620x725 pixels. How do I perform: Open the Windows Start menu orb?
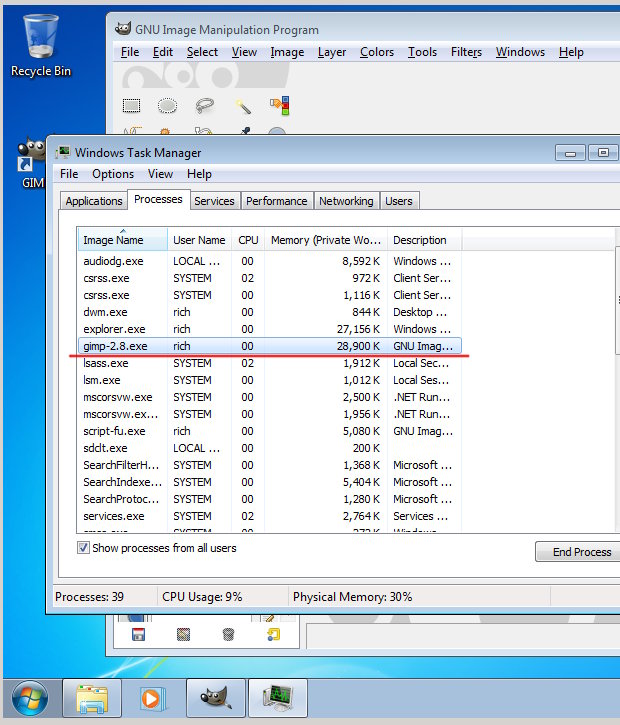[x=30, y=698]
